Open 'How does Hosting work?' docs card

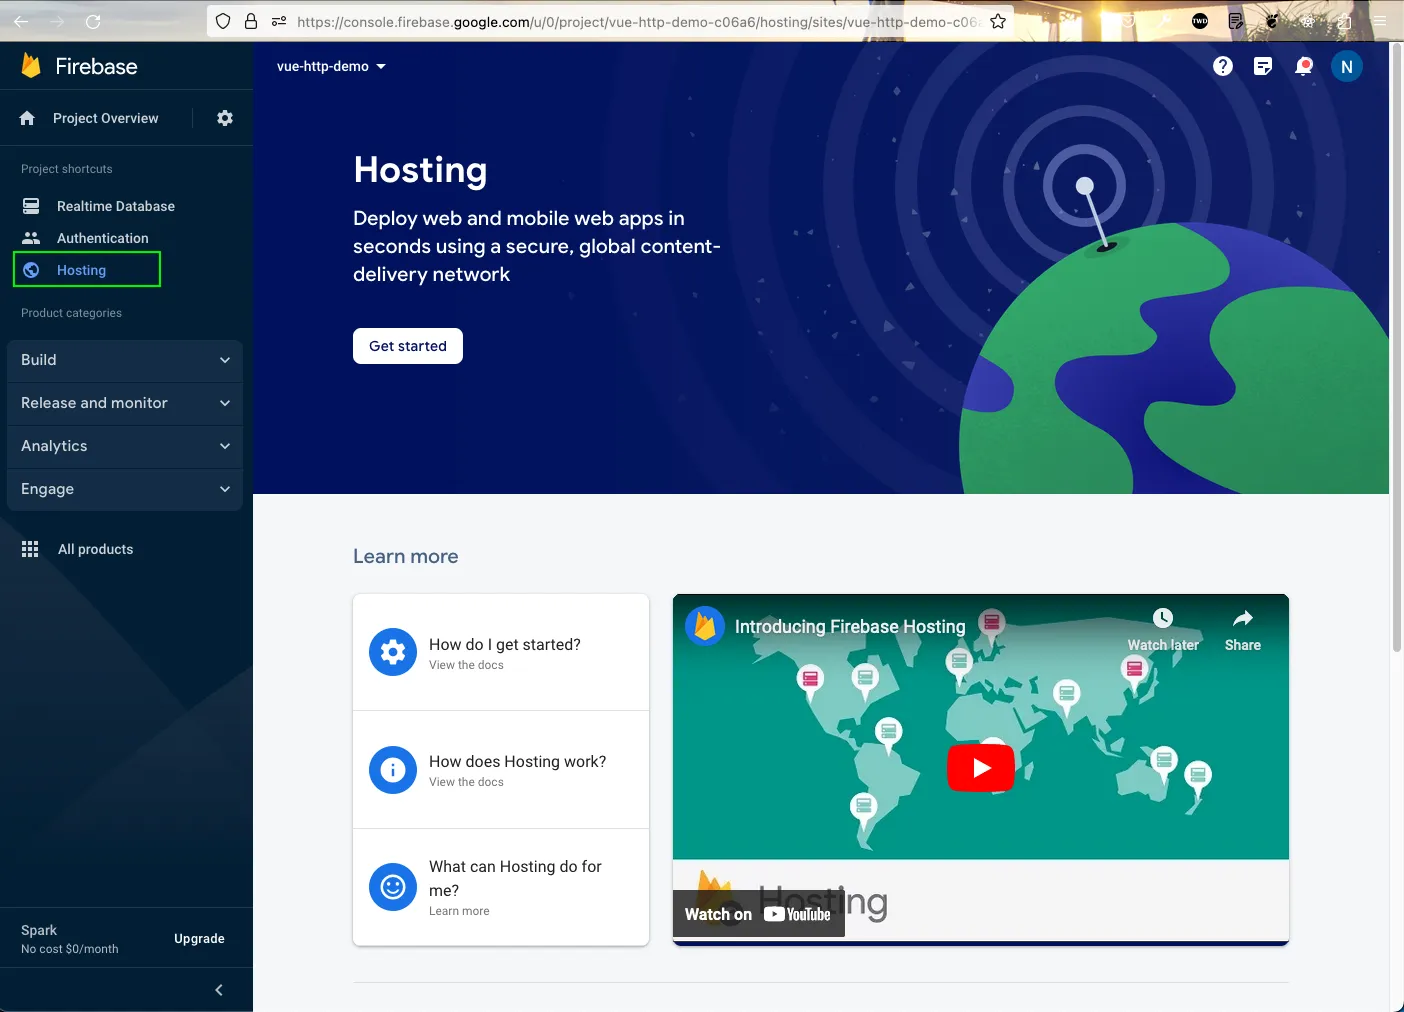[501, 770]
